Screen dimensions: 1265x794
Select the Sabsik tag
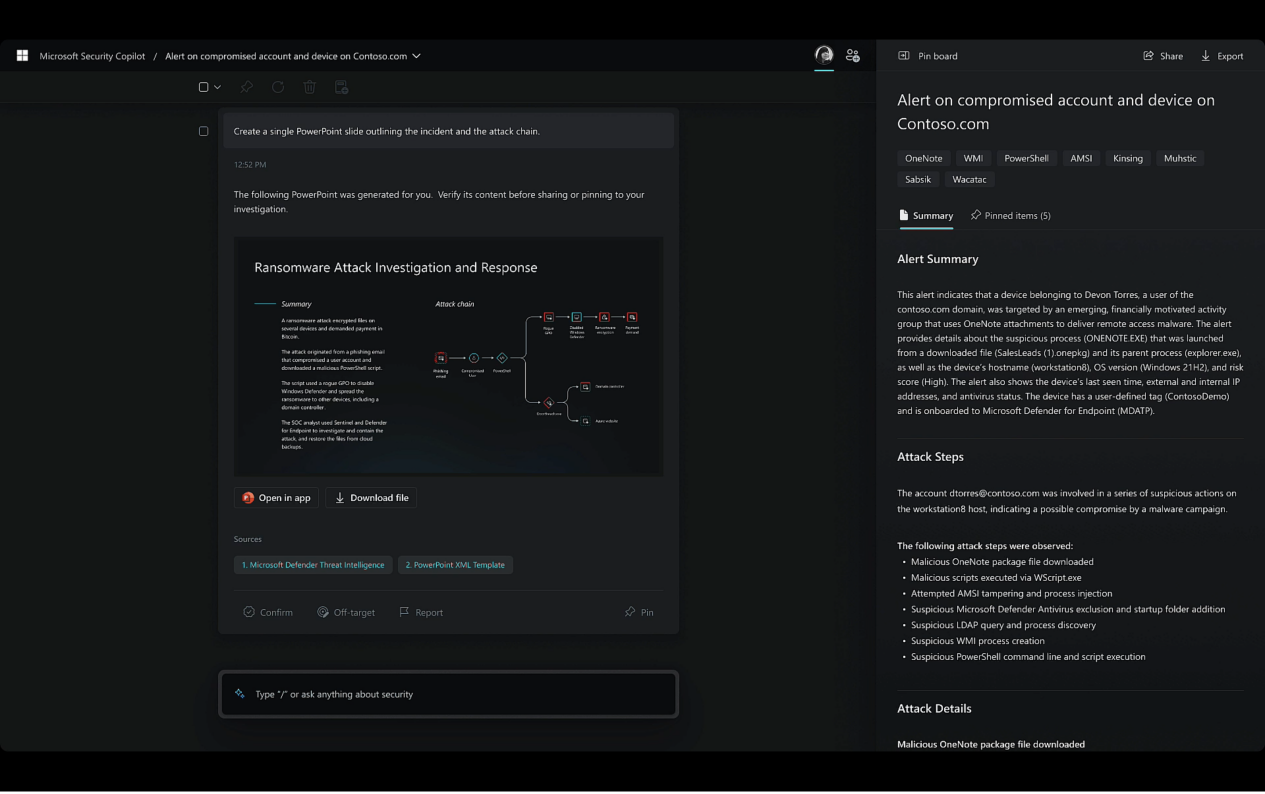[918, 180]
